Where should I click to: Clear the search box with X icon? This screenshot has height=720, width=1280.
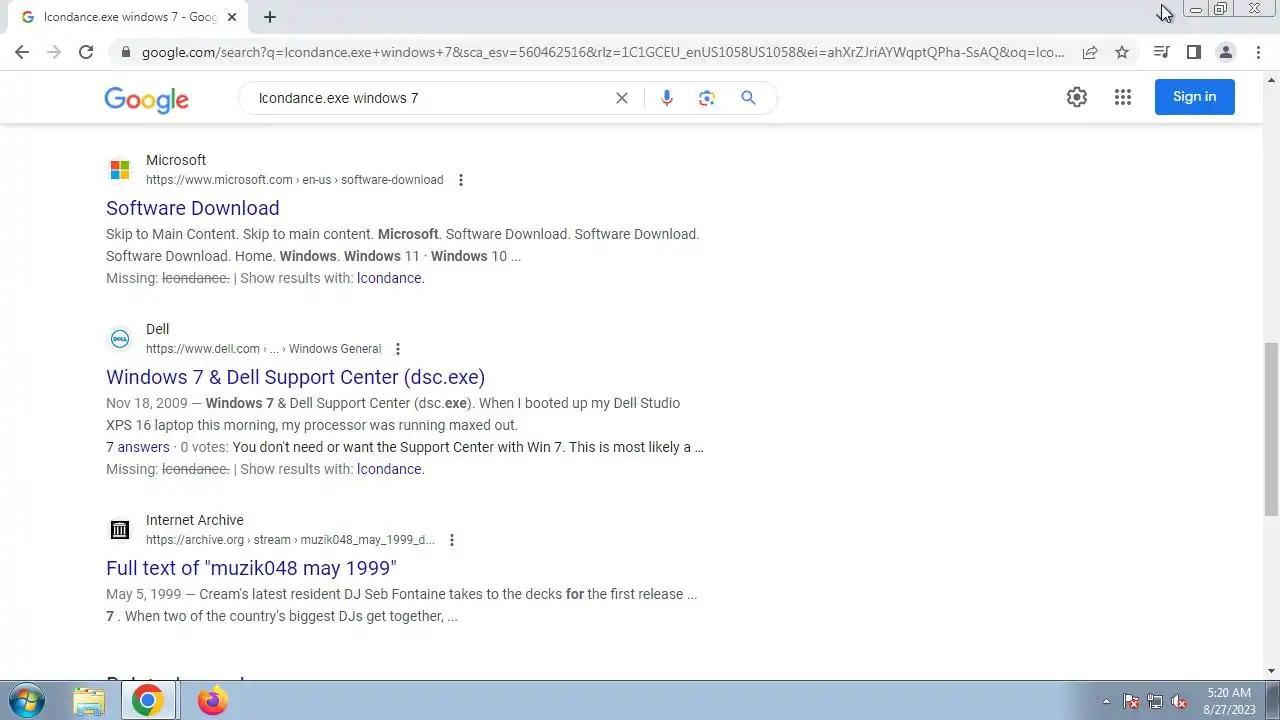point(622,98)
